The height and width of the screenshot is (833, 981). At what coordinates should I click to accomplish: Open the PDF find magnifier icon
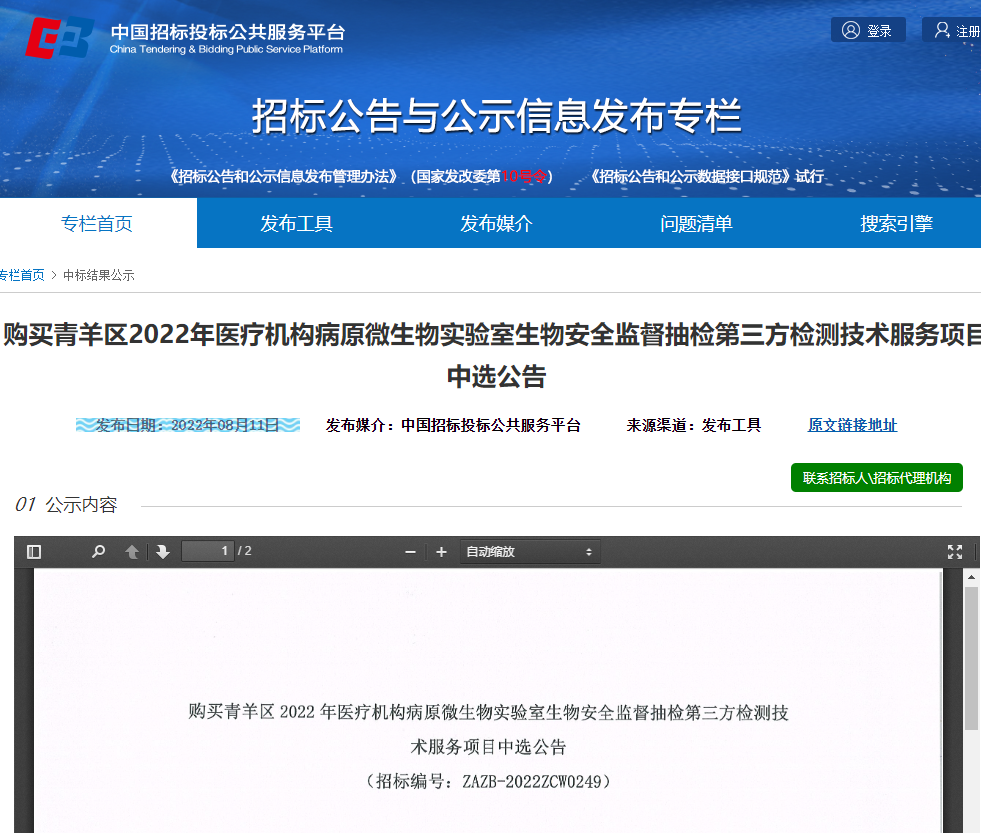coord(98,551)
